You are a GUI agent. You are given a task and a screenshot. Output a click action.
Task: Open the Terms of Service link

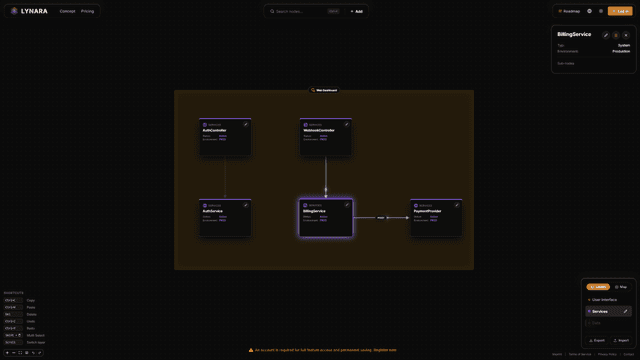tap(580, 354)
